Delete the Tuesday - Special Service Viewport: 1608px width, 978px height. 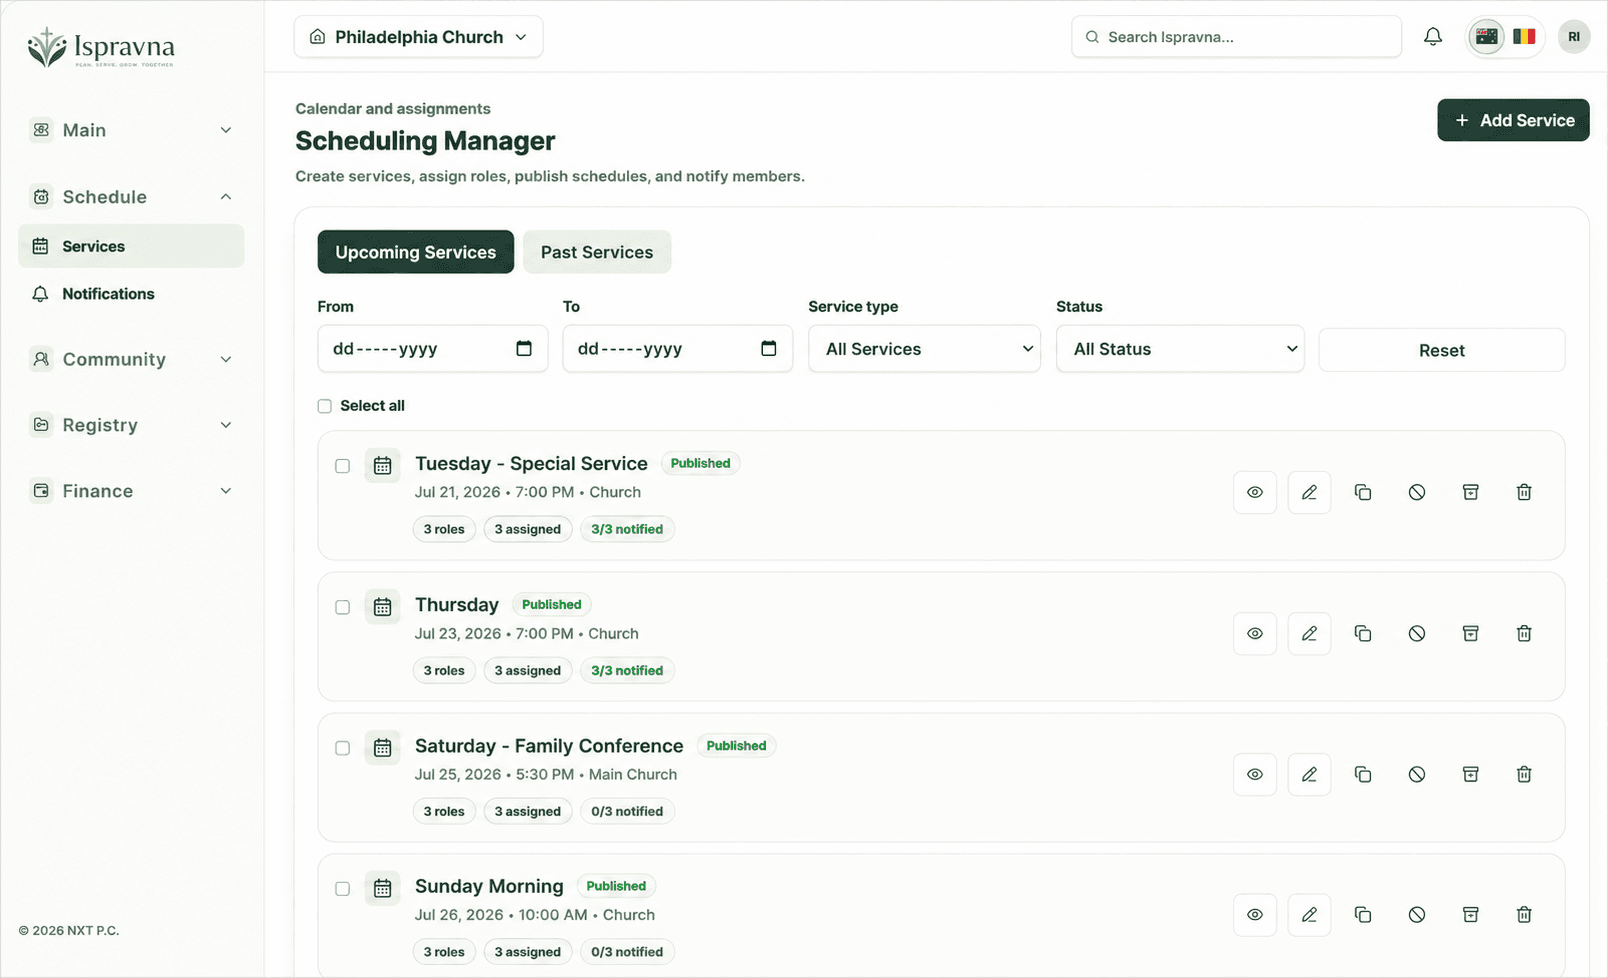(1524, 492)
